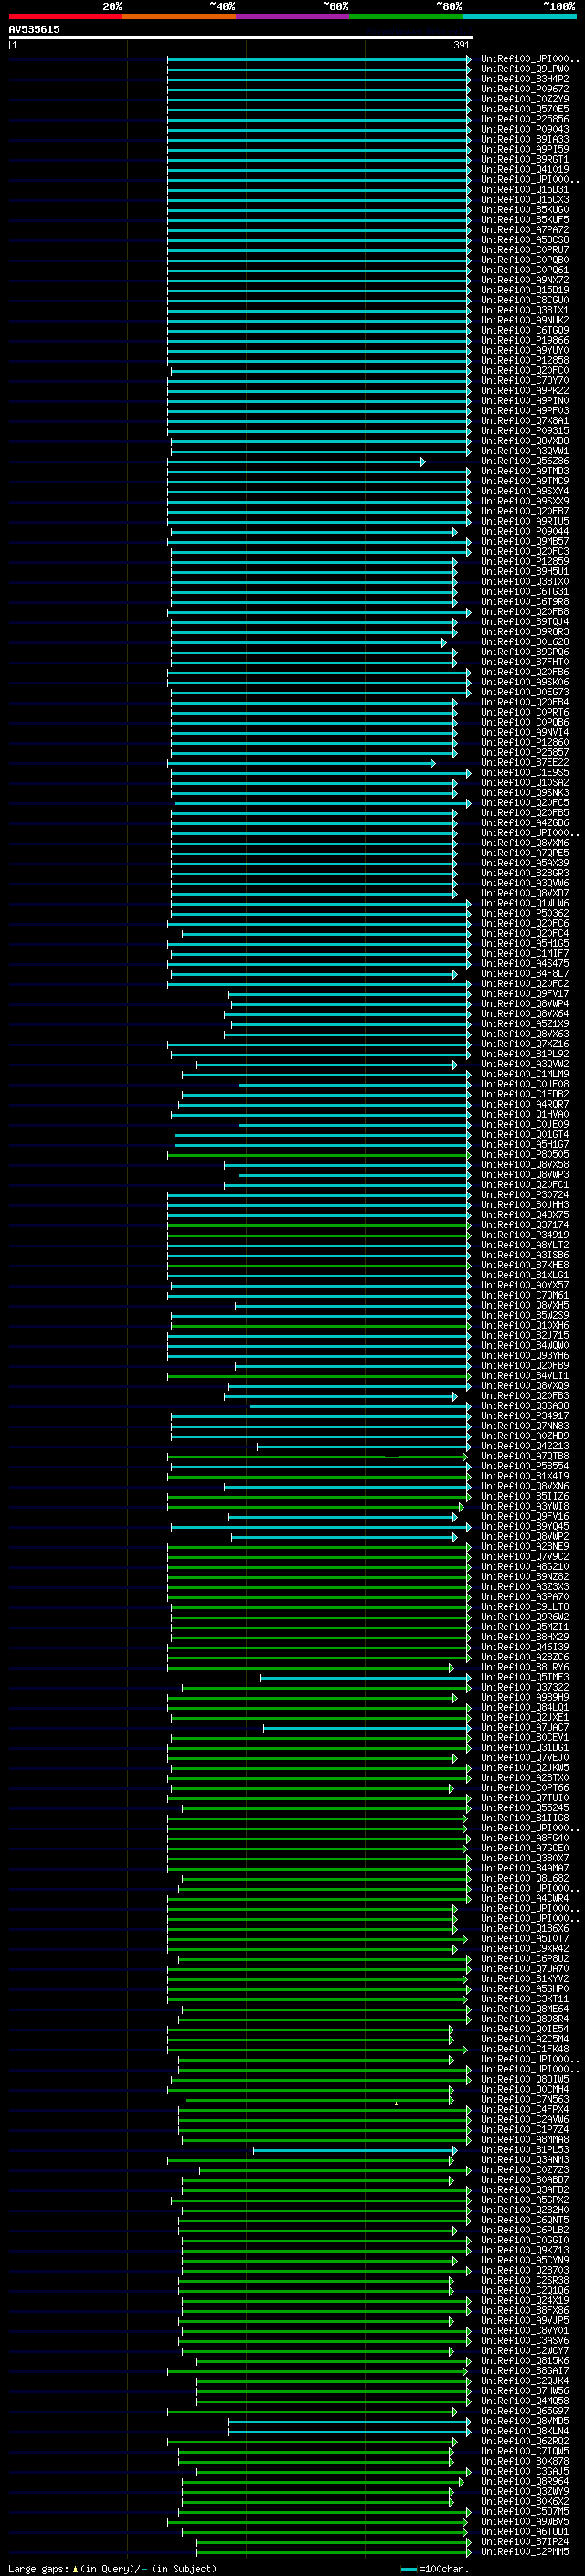Select label UniRef100_A9YUY0

pyautogui.click(x=525, y=350)
